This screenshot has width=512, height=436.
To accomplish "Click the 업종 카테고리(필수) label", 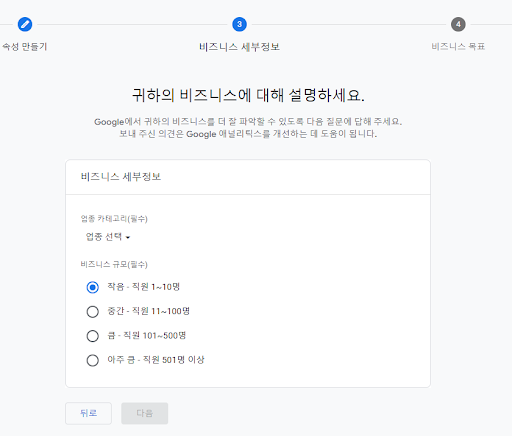I will tap(114, 219).
